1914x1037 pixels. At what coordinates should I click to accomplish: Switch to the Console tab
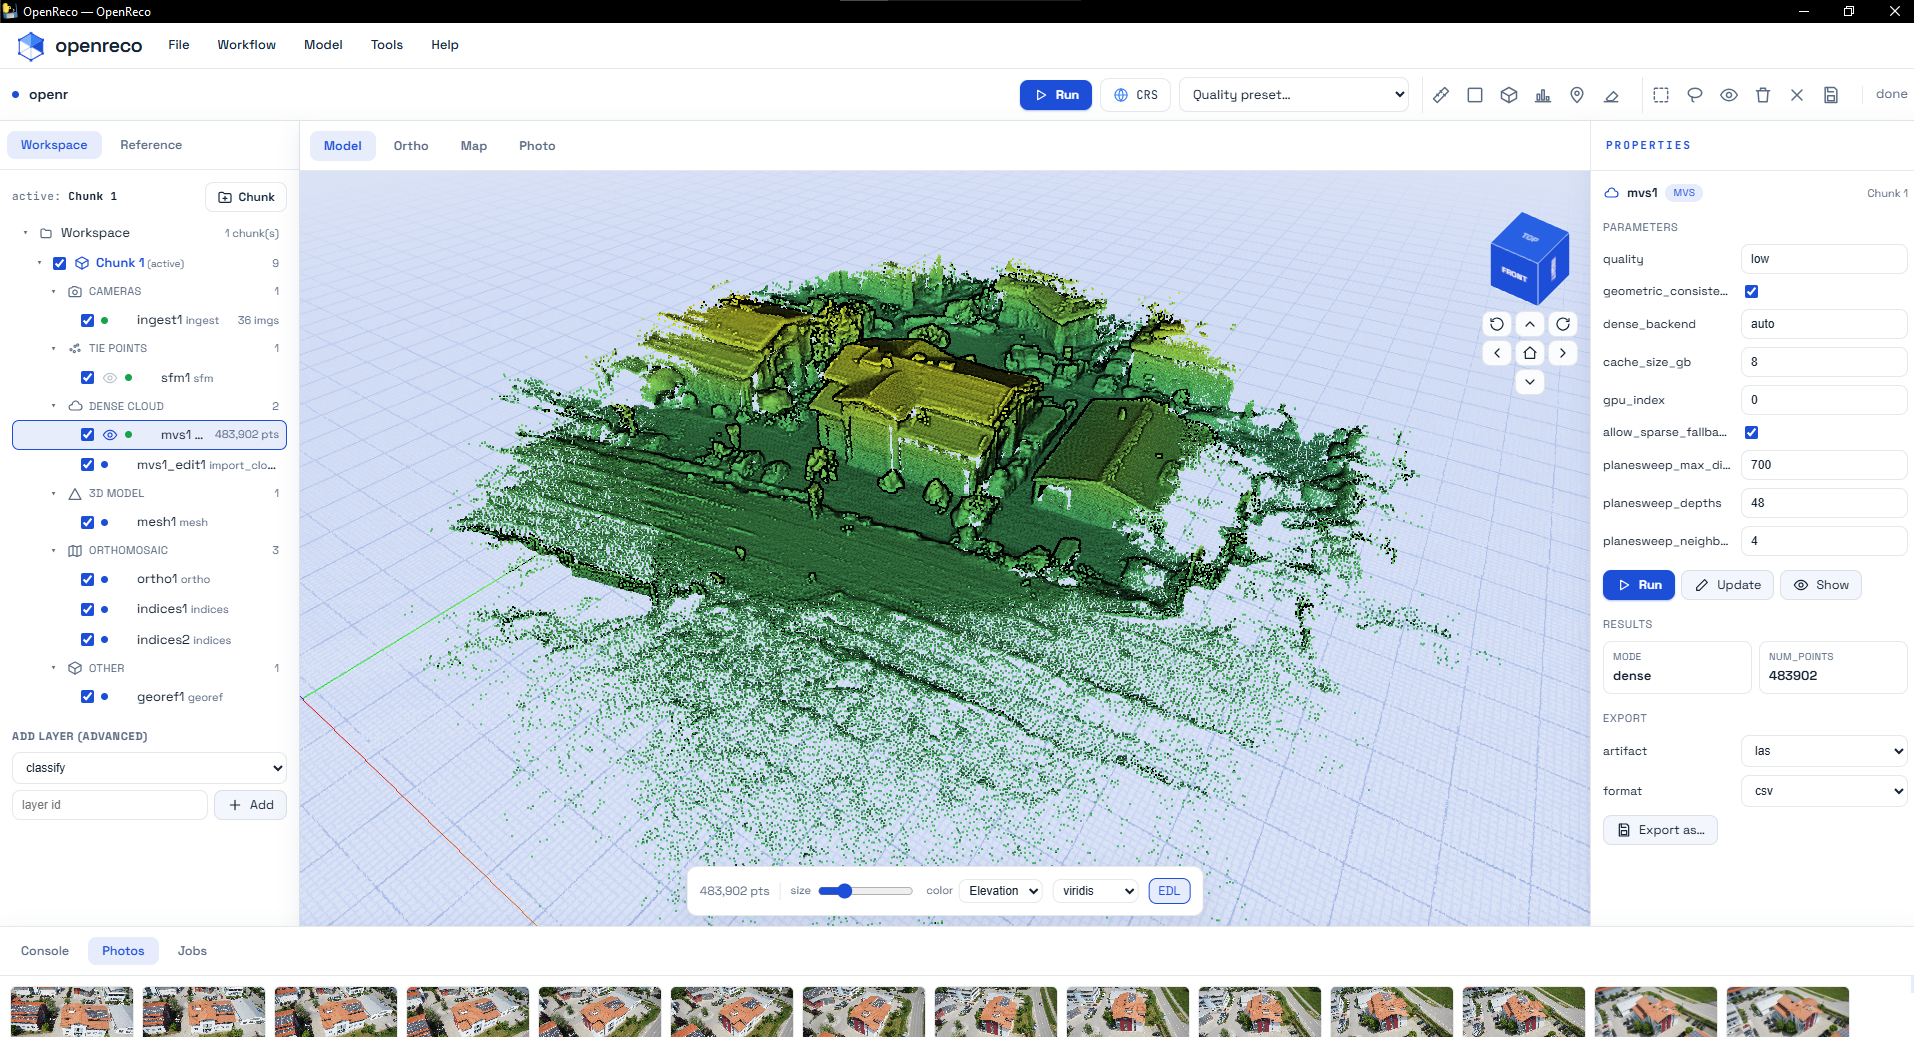(45, 951)
